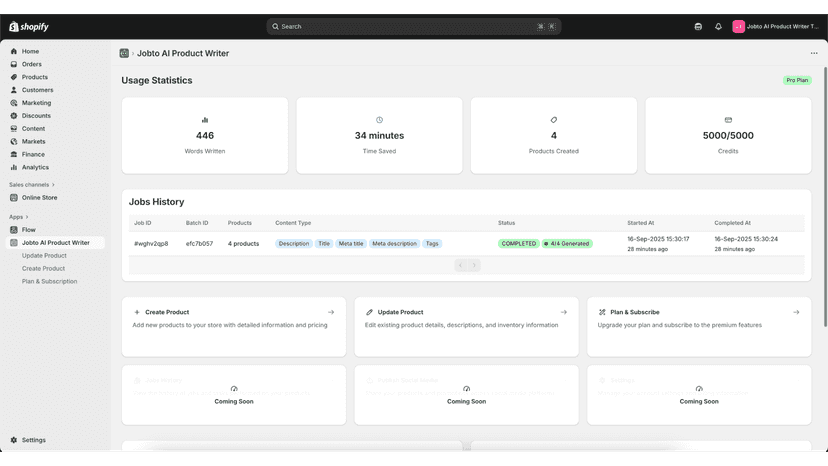
Task: Click the Plan & Subscribe wand icon
Action: coord(602,312)
